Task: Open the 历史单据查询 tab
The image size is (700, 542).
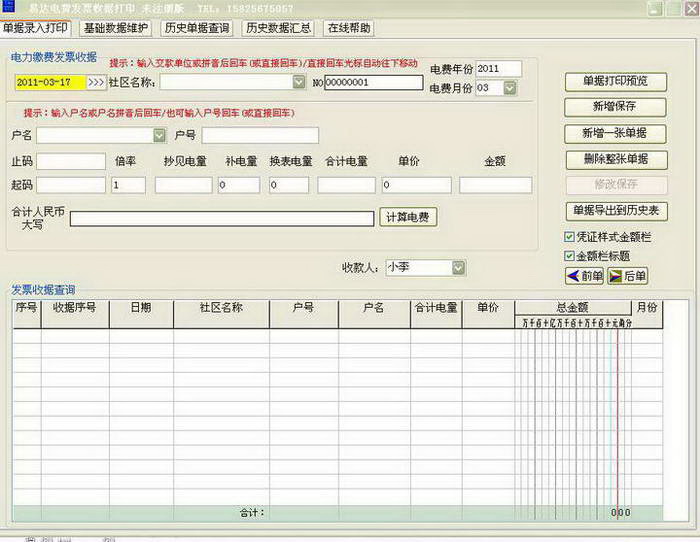Action: click(197, 27)
